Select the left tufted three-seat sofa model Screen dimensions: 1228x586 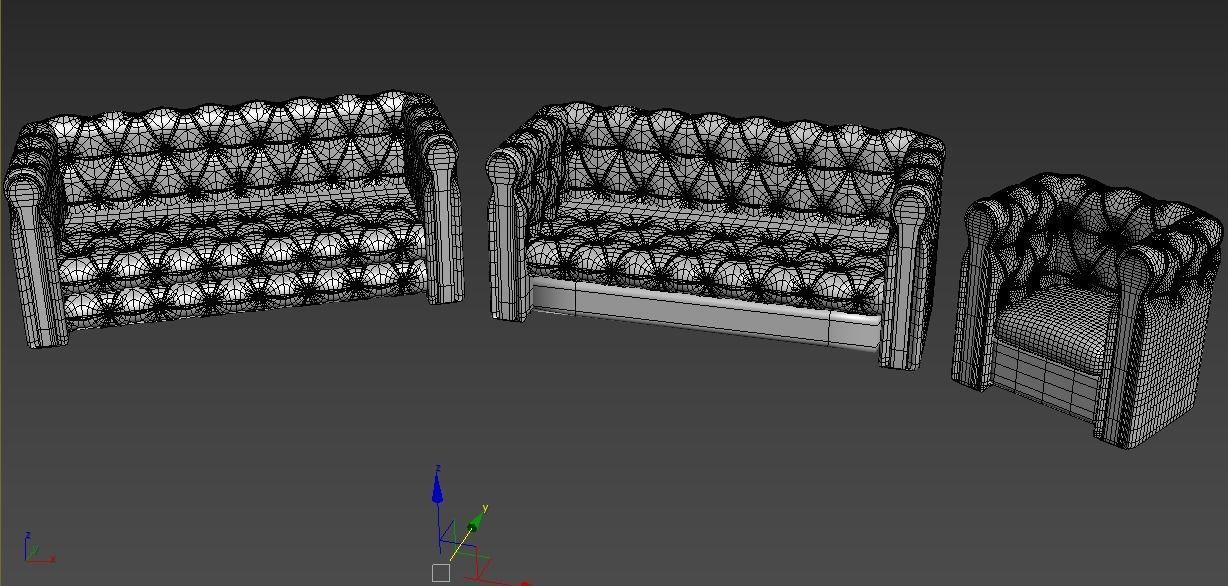(232, 218)
